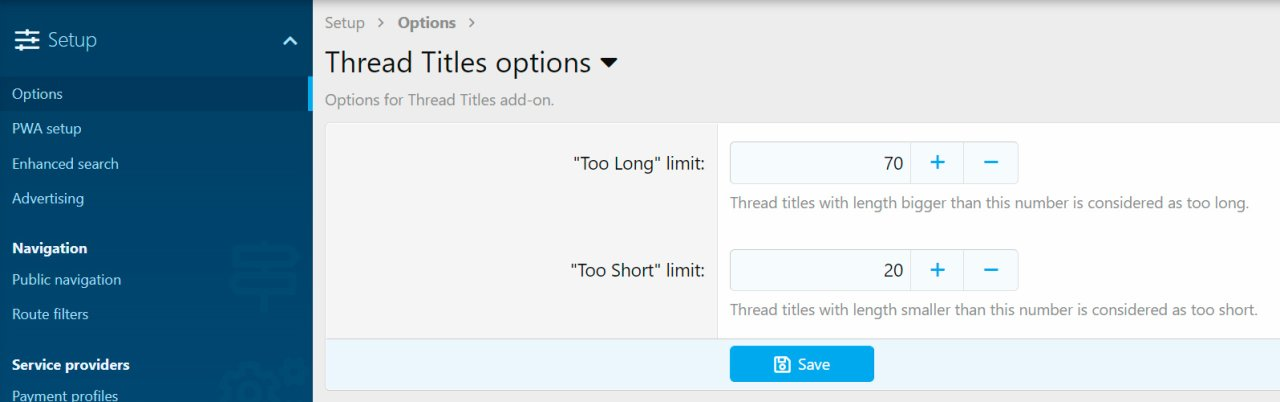The height and width of the screenshot is (402, 1280).
Task: Go to Options in the breadcrumb
Action: [x=426, y=22]
